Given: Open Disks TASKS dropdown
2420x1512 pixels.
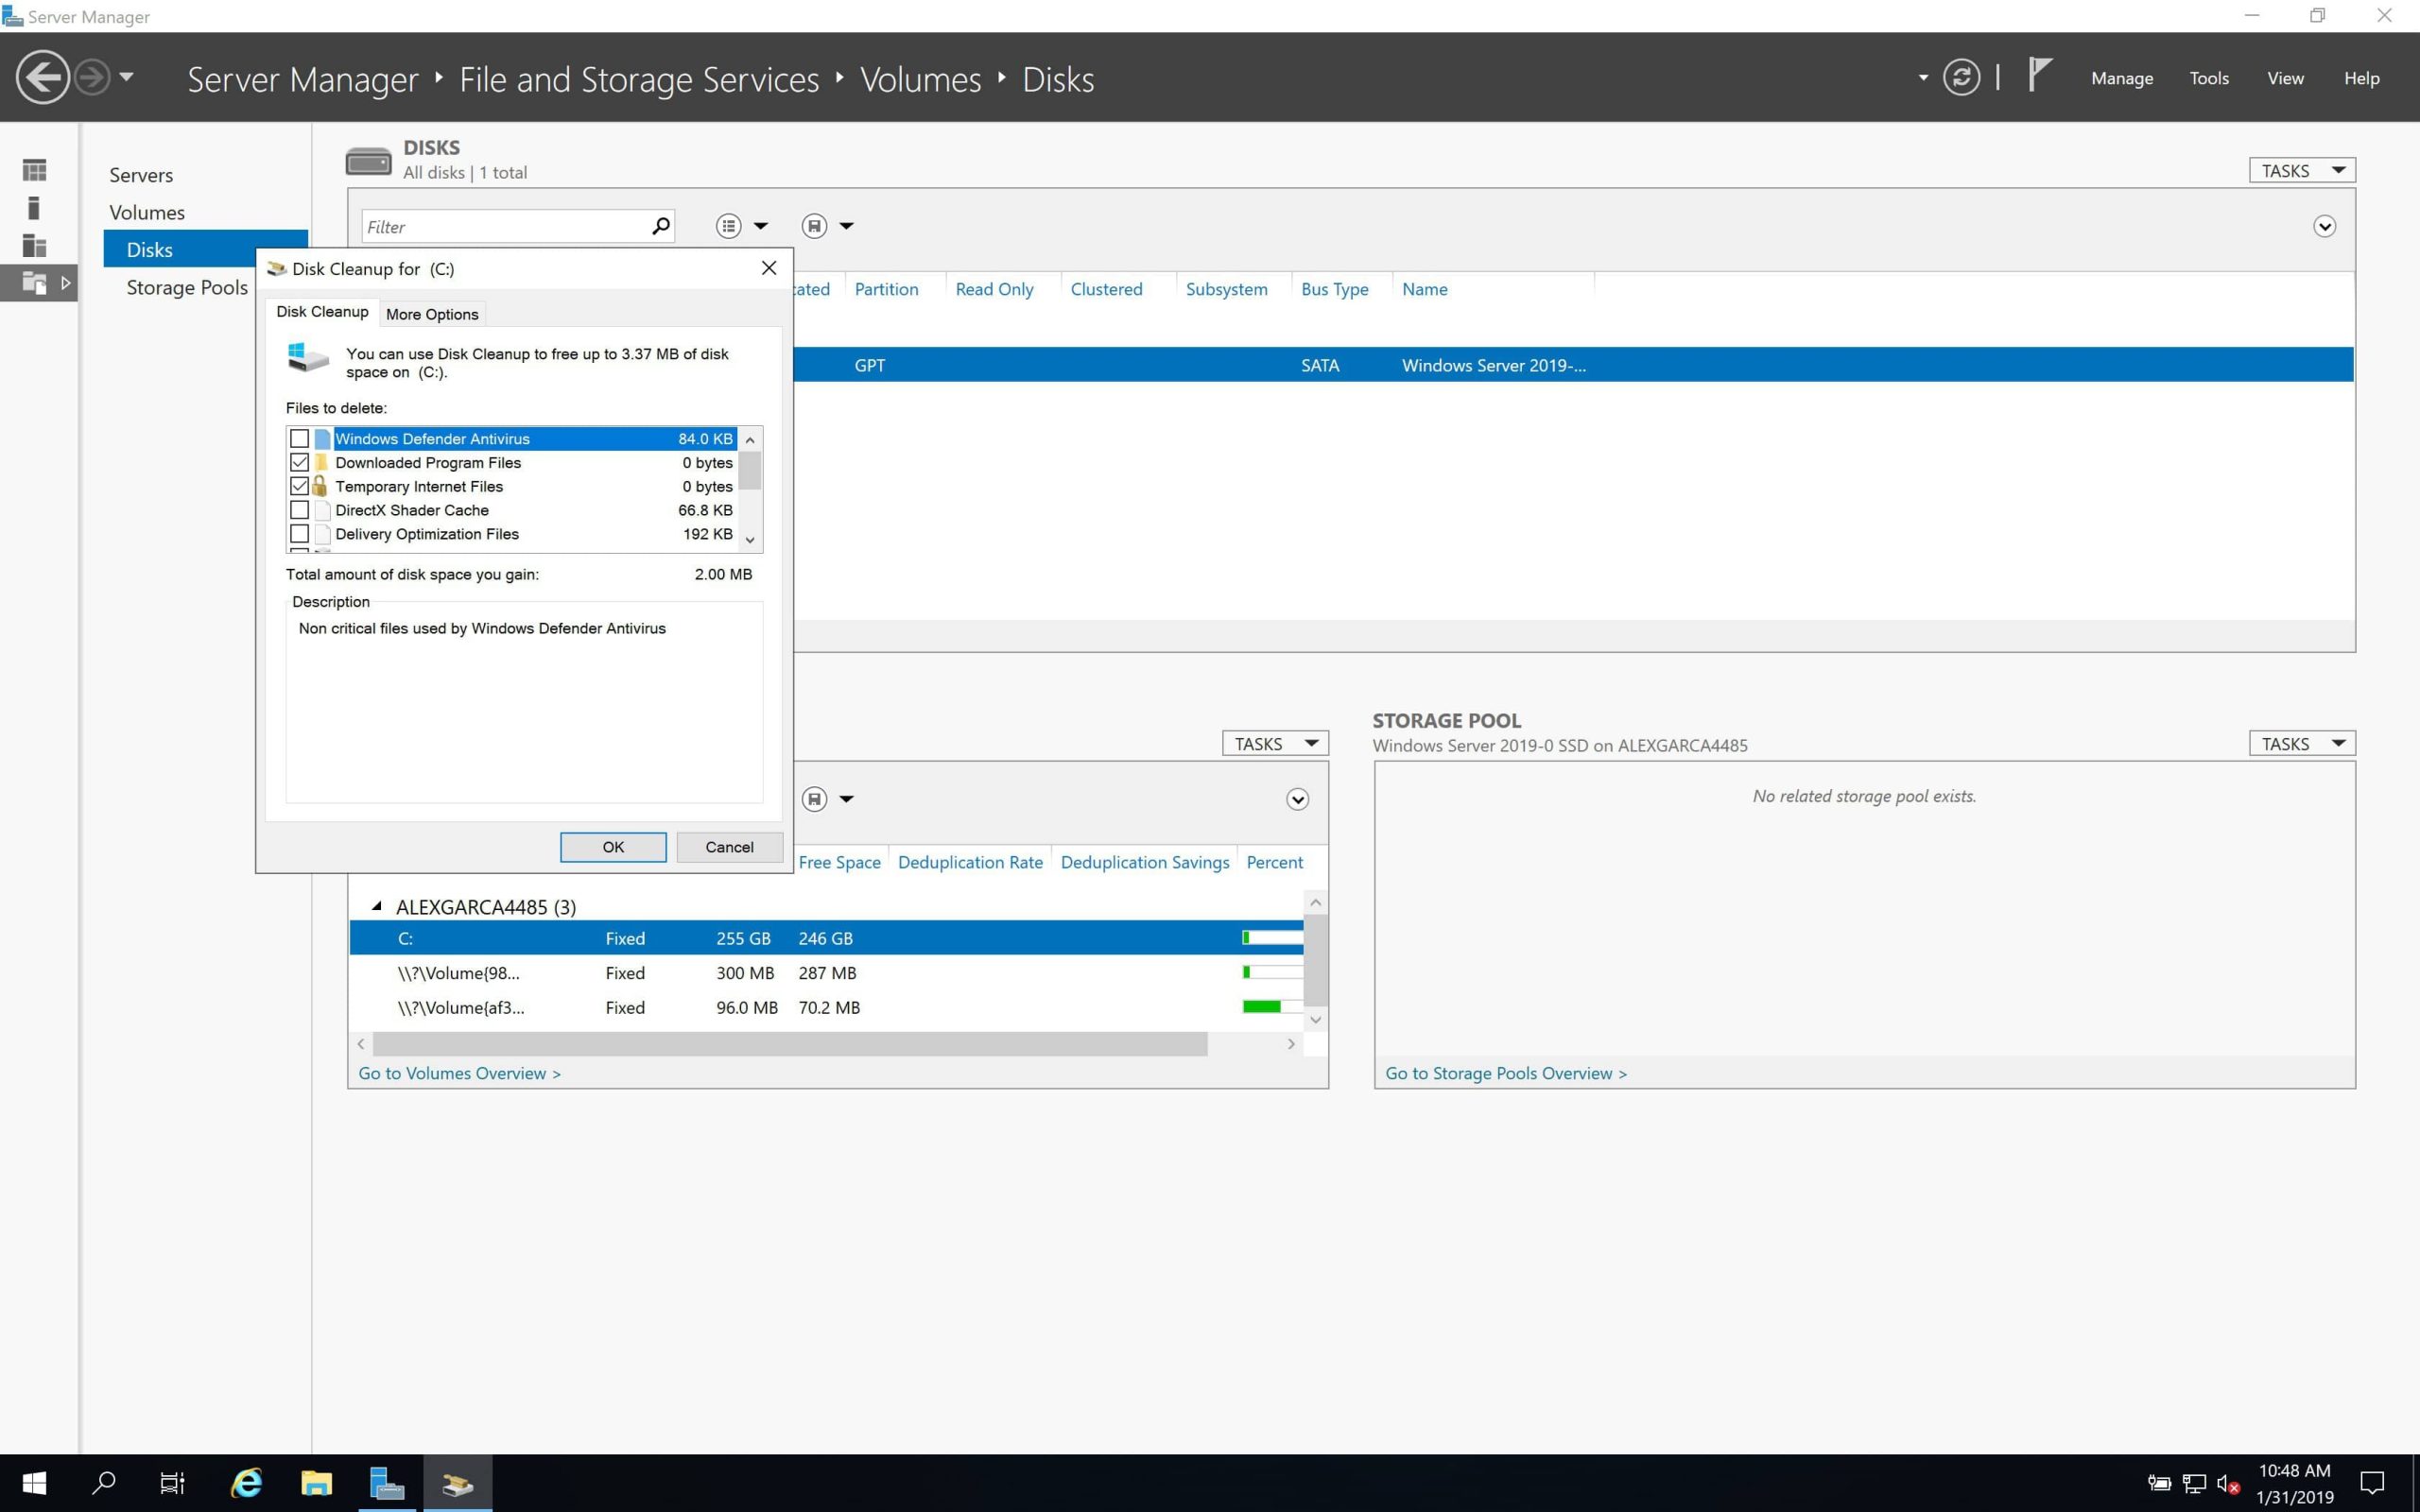Looking at the screenshot, I should (2301, 171).
